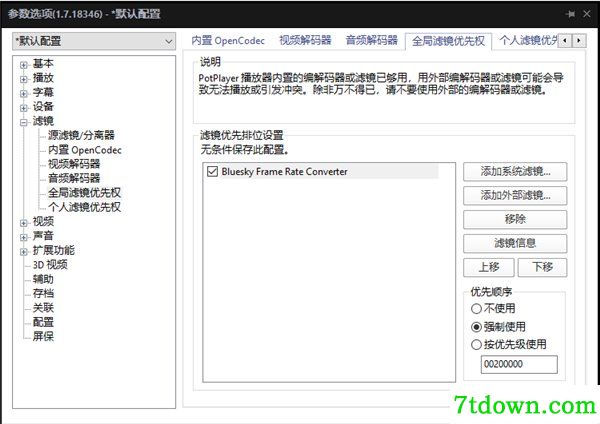Click the 上移 button

pos(489,267)
